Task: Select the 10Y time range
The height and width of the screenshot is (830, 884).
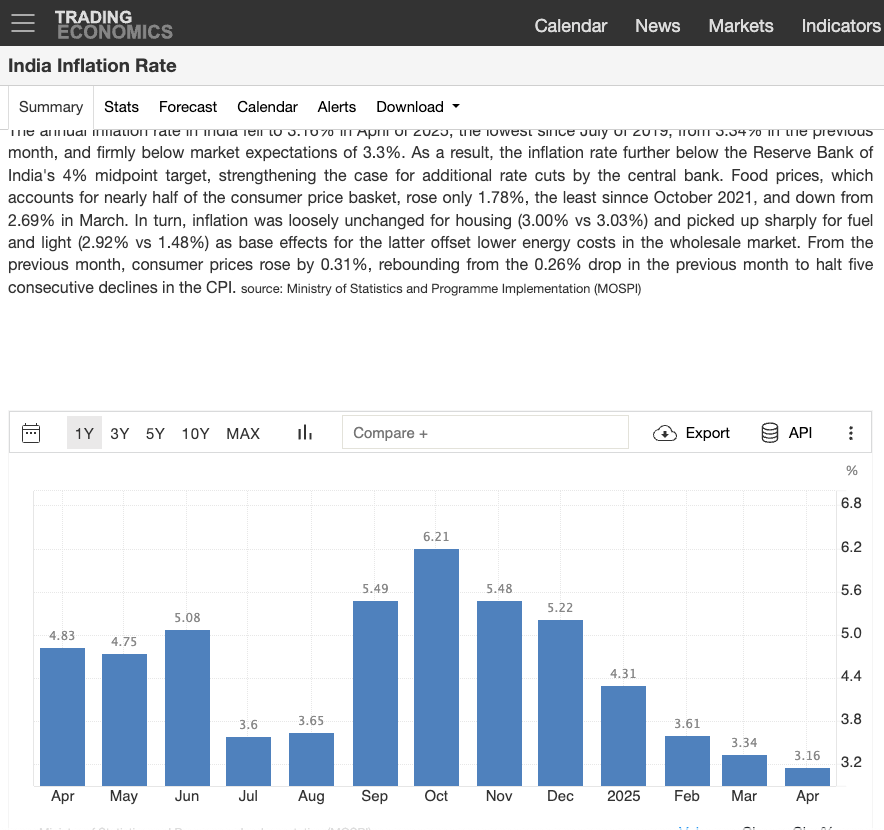Action: coord(196,433)
